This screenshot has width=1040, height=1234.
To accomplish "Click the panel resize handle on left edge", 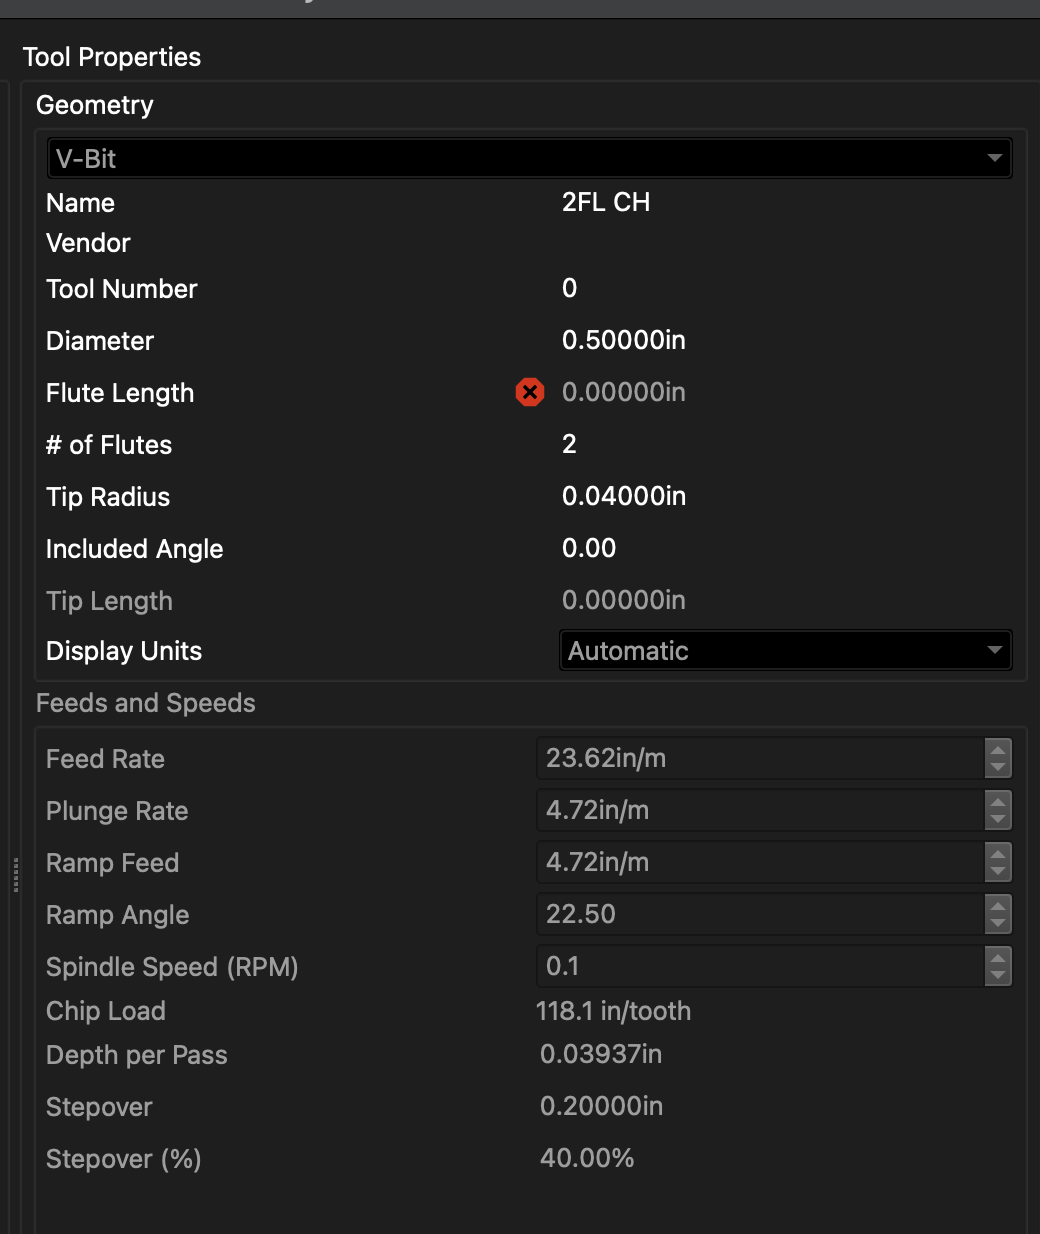I will pyautogui.click(x=16, y=874).
